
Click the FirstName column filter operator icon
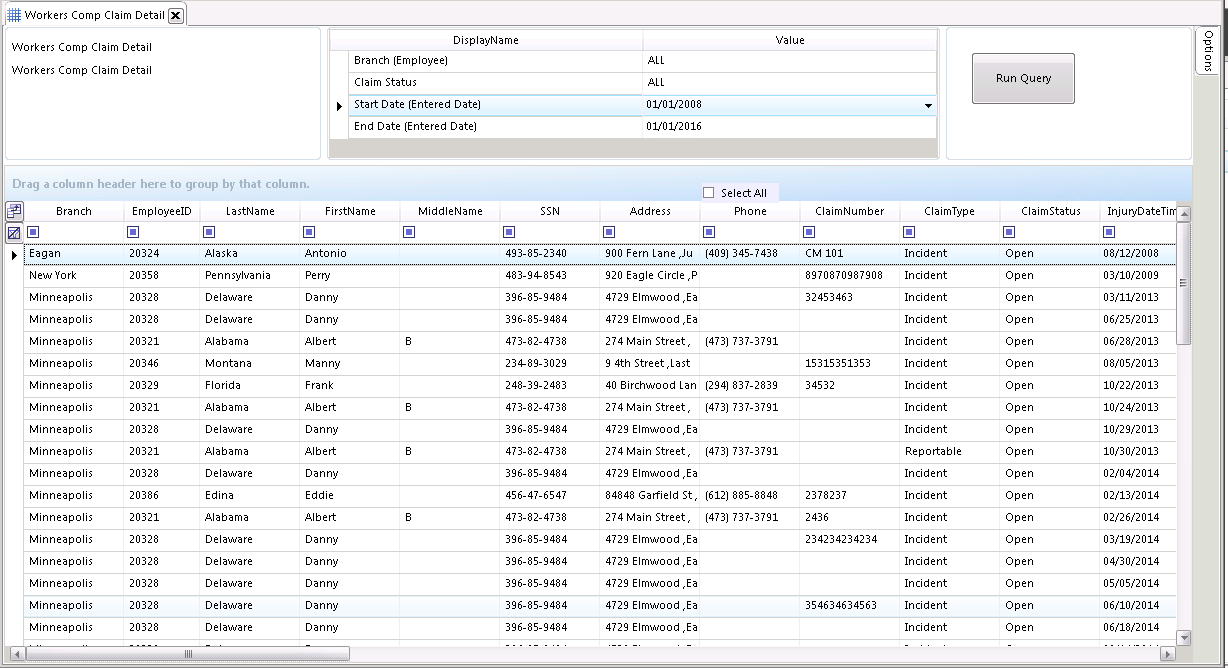point(310,232)
